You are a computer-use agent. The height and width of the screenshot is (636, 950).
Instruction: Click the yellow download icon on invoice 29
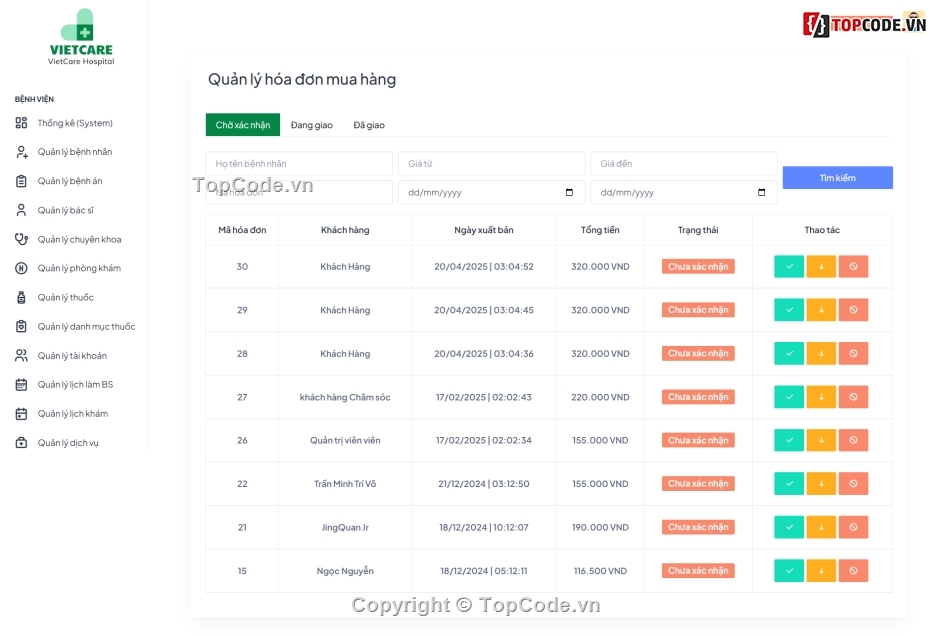(x=820, y=309)
